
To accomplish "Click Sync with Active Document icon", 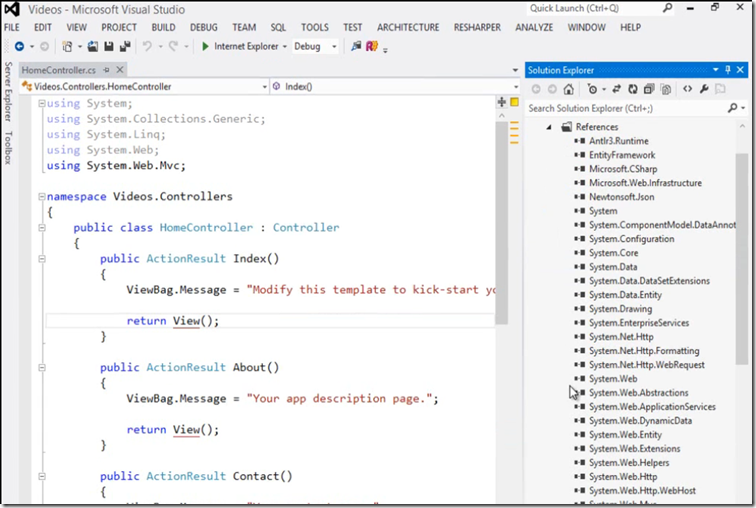I will [617, 89].
